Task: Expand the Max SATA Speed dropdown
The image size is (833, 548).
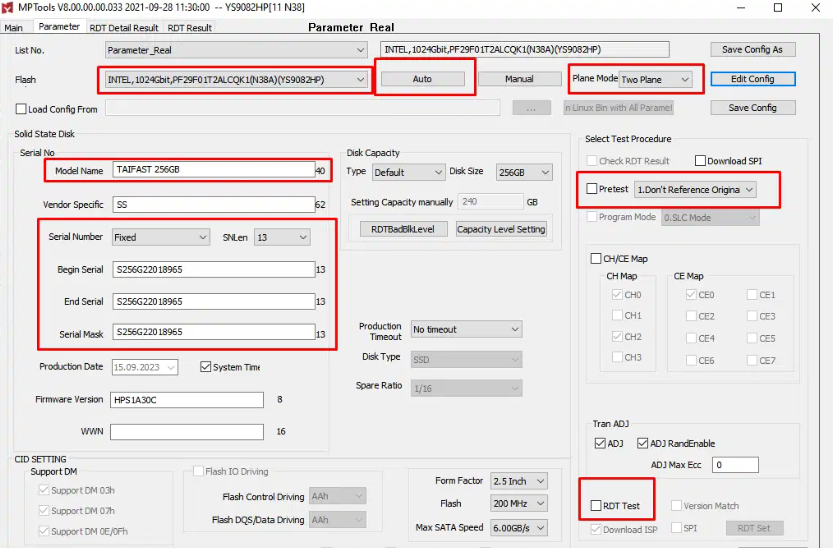Action: click(520, 527)
